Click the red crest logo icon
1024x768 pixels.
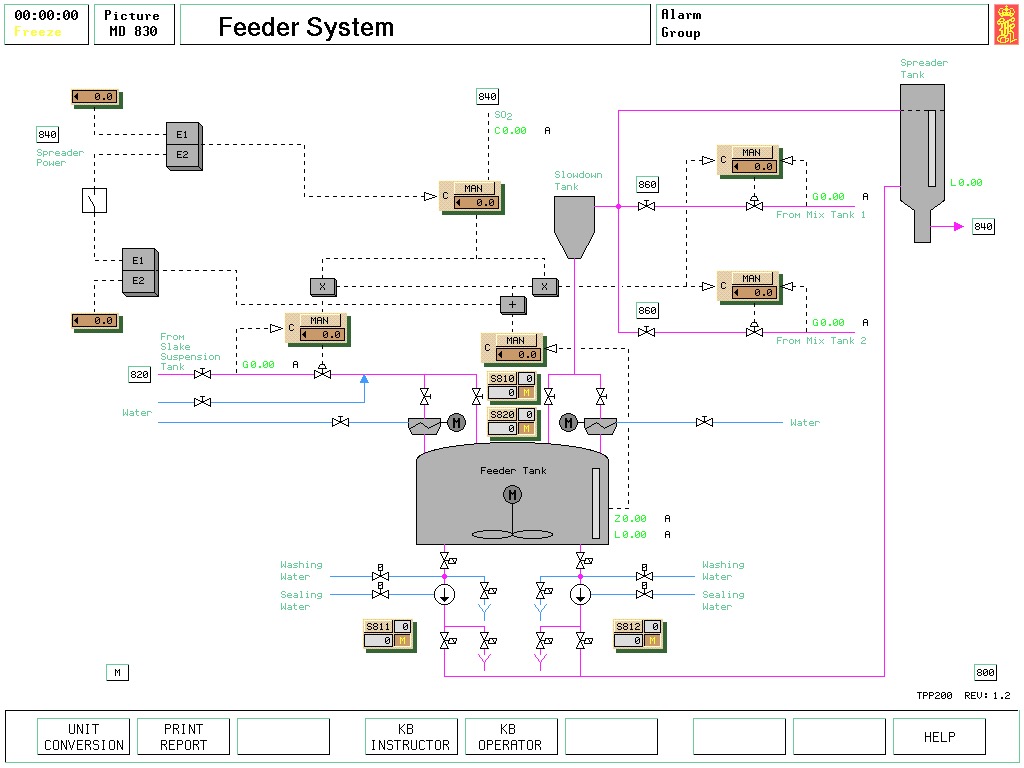[x=1006, y=24]
